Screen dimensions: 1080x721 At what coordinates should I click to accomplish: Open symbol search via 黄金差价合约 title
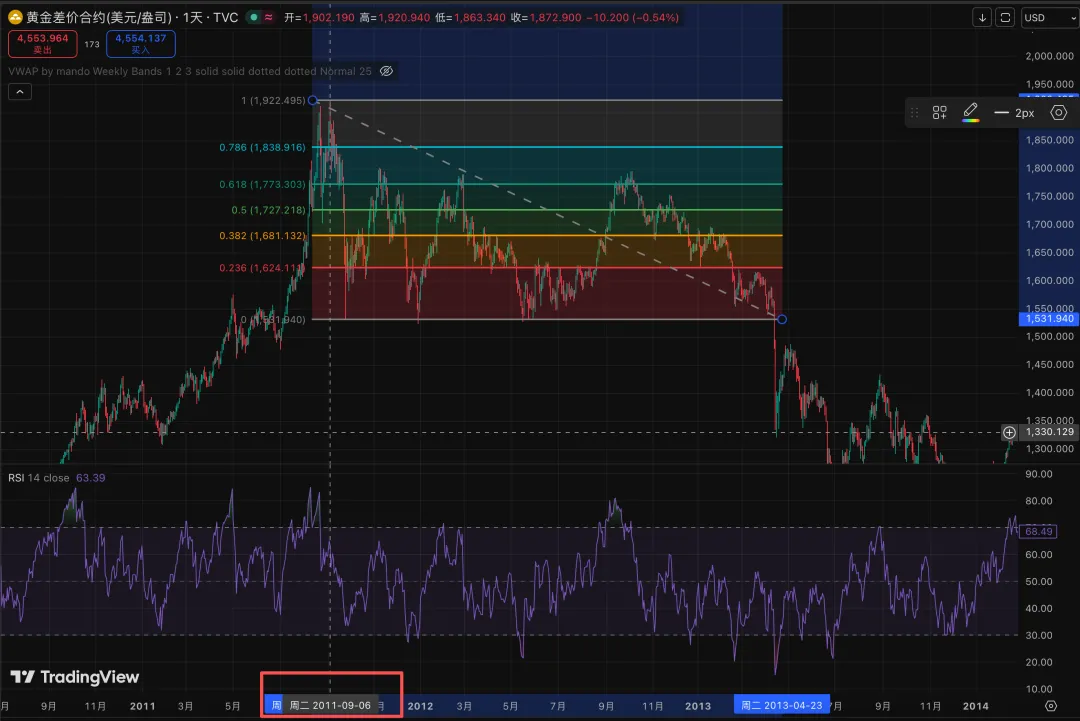(x=98, y=17)
